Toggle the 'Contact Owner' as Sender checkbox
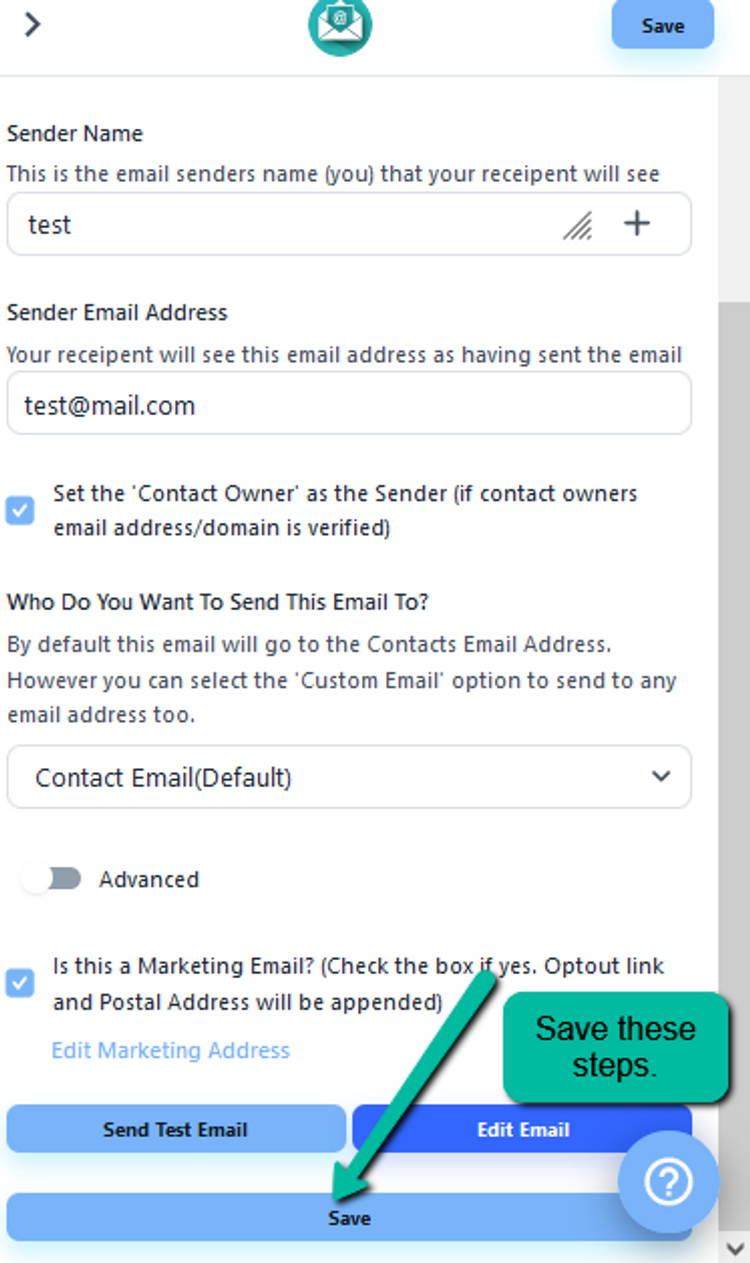750x1263 pixels. pyautogui.click(x=20, y=510)
